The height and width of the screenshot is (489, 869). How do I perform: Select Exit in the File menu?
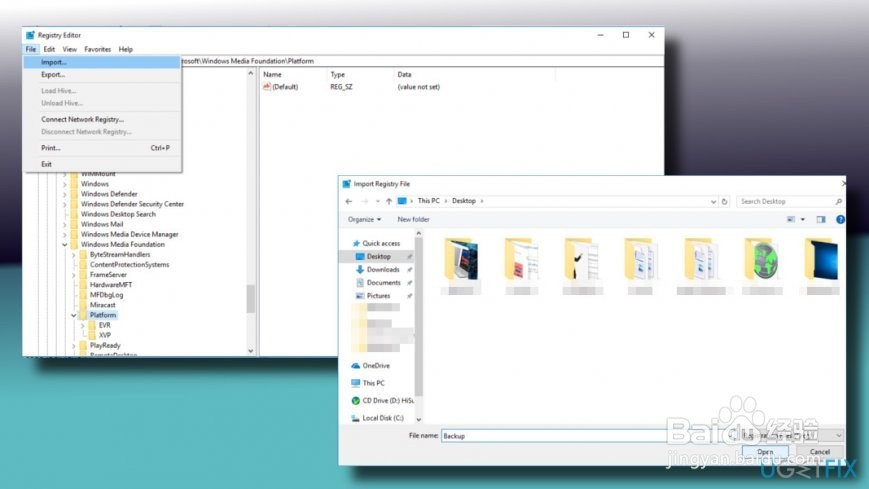[x=102, y=164]
